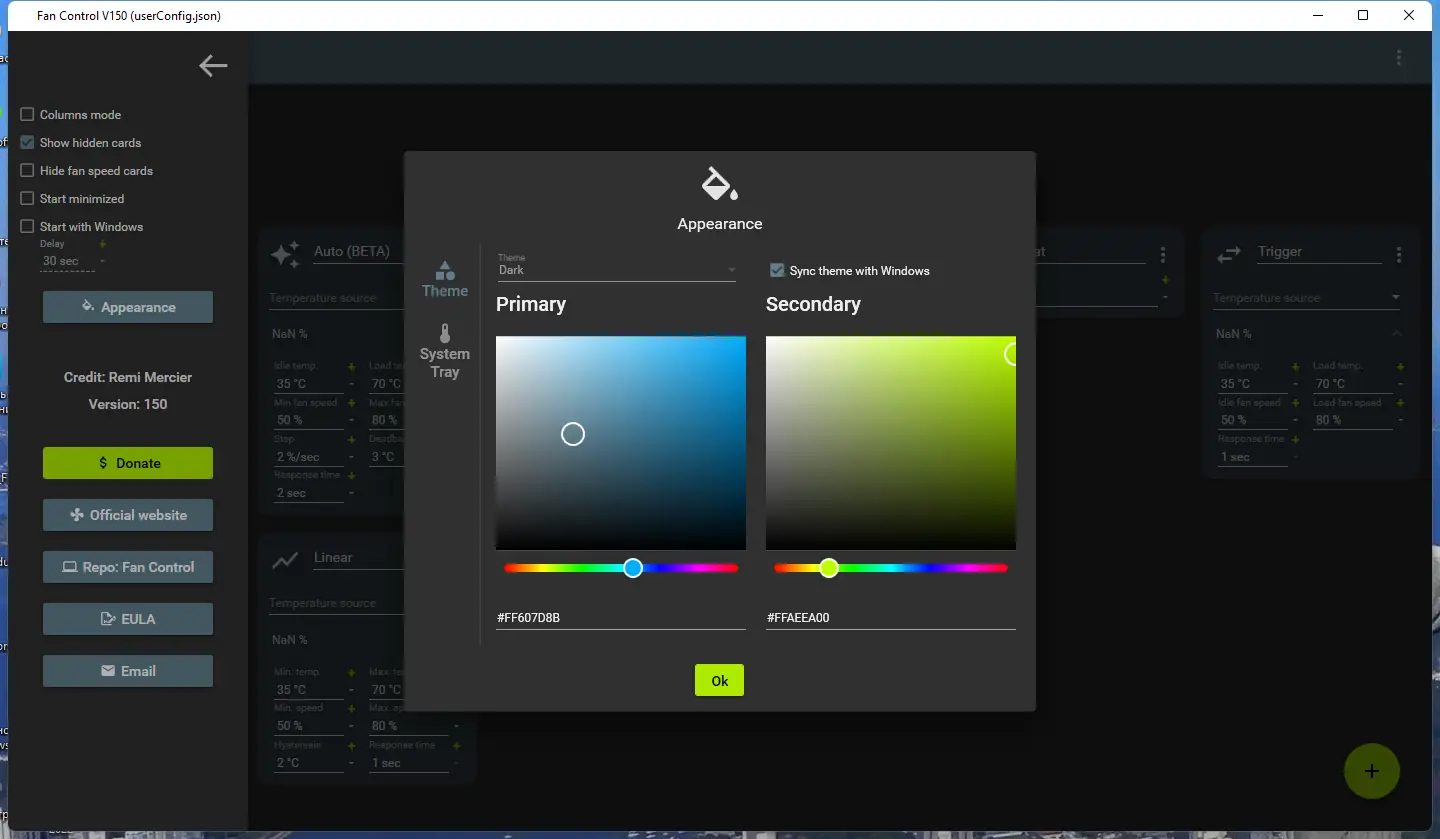Click the "Version: 150" text

(128, 404)
